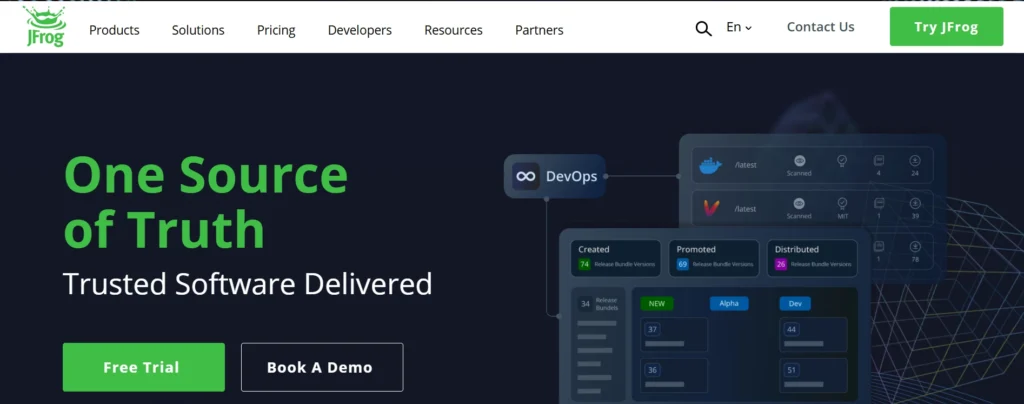The width and height of the screenshot is (1024, 404).
Task: Click the DevOps infinity icon
Action: pos(526,176)
